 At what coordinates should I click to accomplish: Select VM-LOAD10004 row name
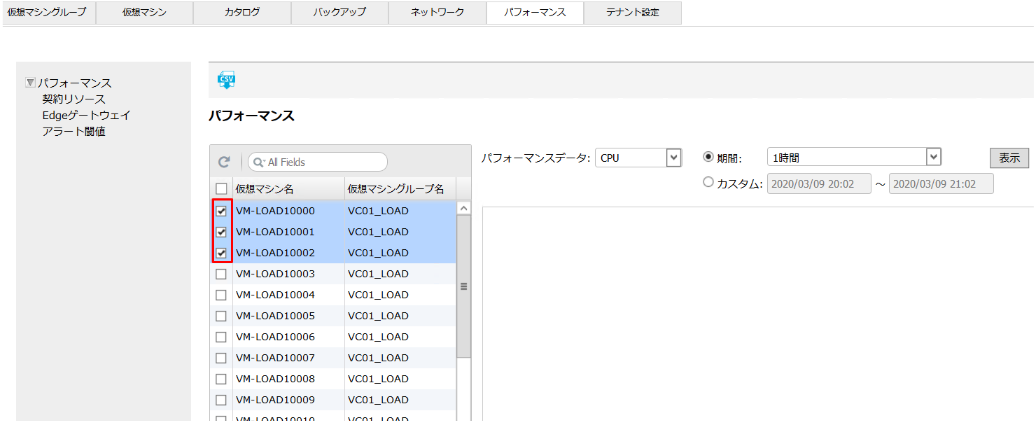click(275, 295)
